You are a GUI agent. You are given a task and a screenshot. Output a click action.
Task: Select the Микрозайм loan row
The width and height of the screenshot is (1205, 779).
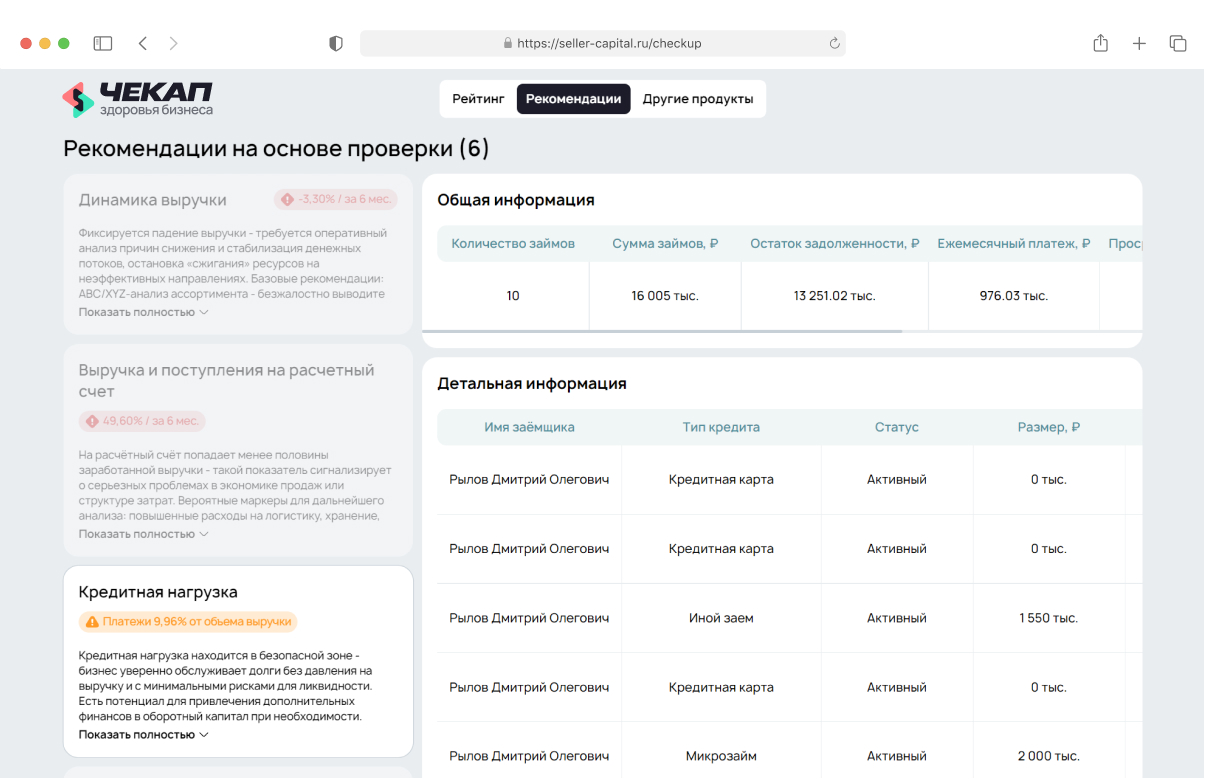point(721,756)
